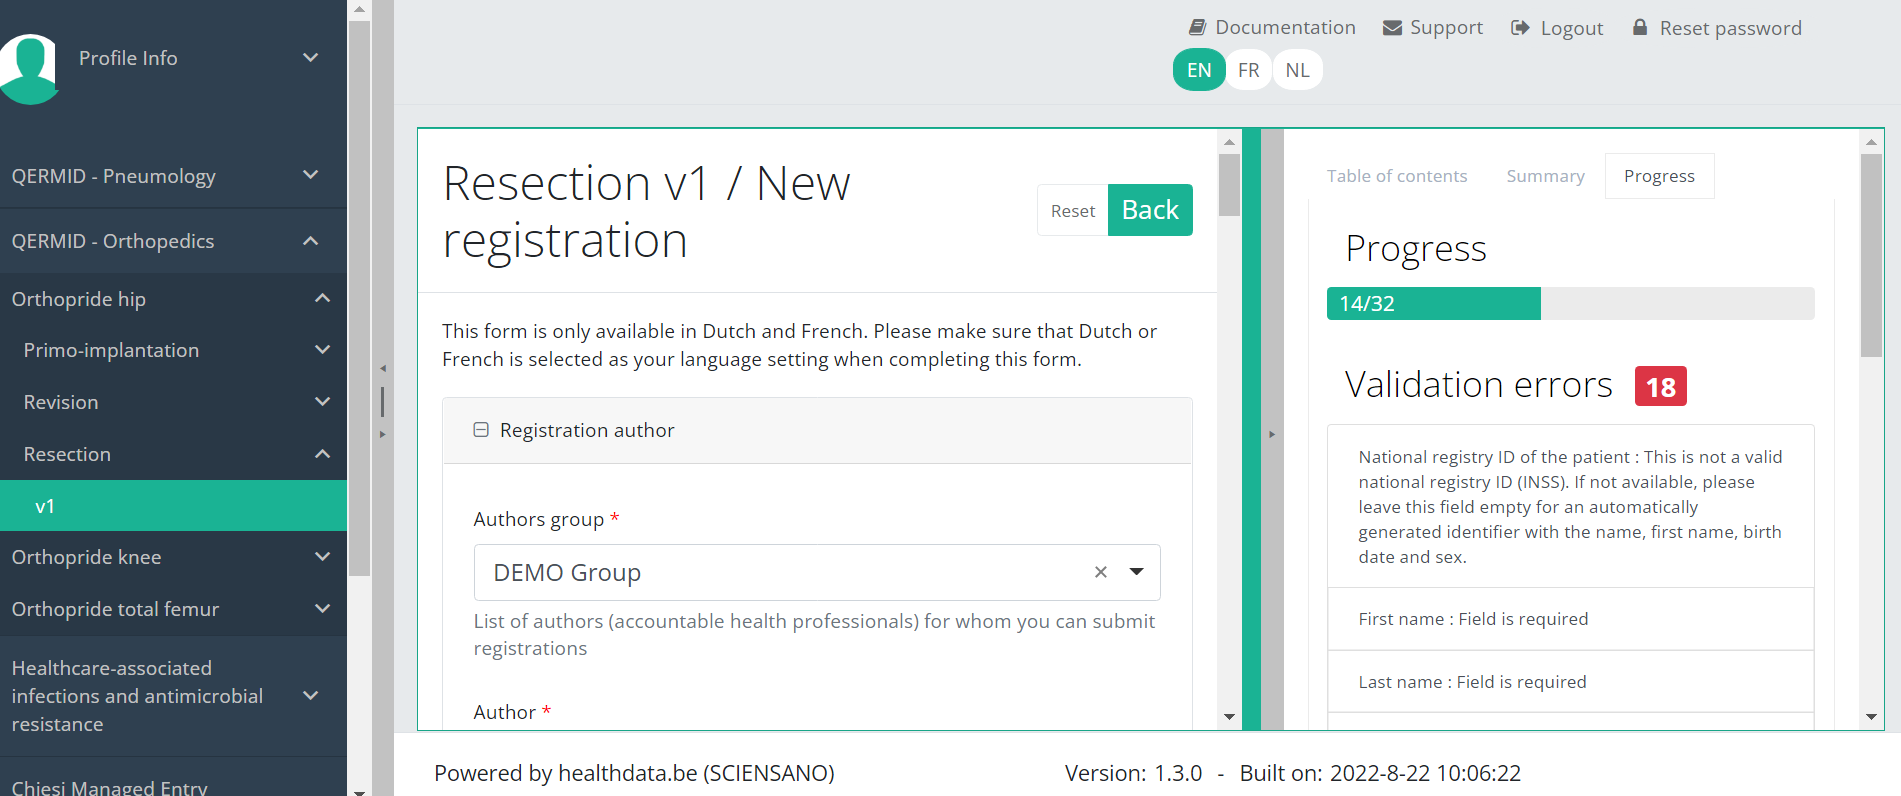
Task: Open the Table of contents tab
Action: pyautogui.click(x=1396, y=176)
